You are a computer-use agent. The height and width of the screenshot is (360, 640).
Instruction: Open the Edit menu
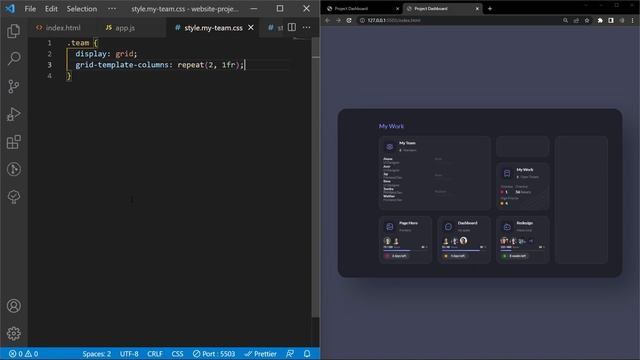click(x=51, y=9)
